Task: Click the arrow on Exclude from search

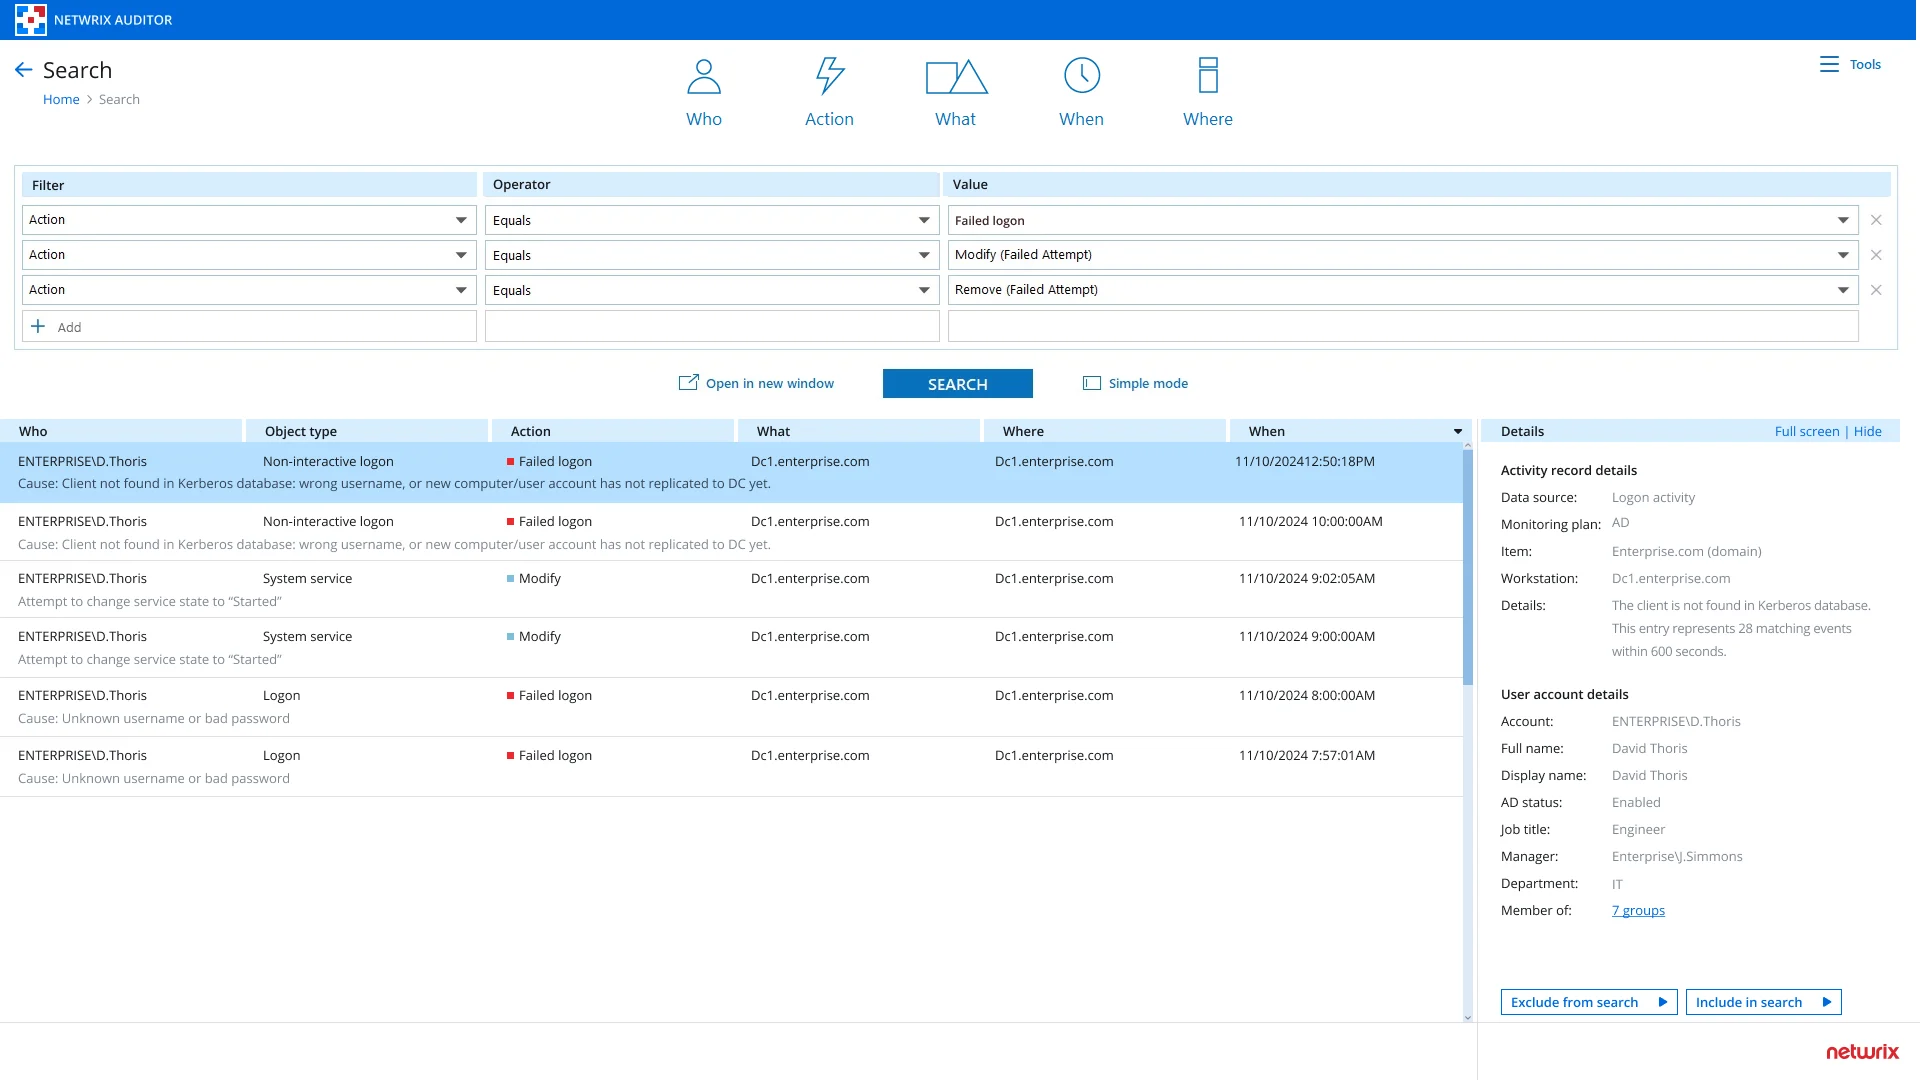Action: coord(1663,1002)
